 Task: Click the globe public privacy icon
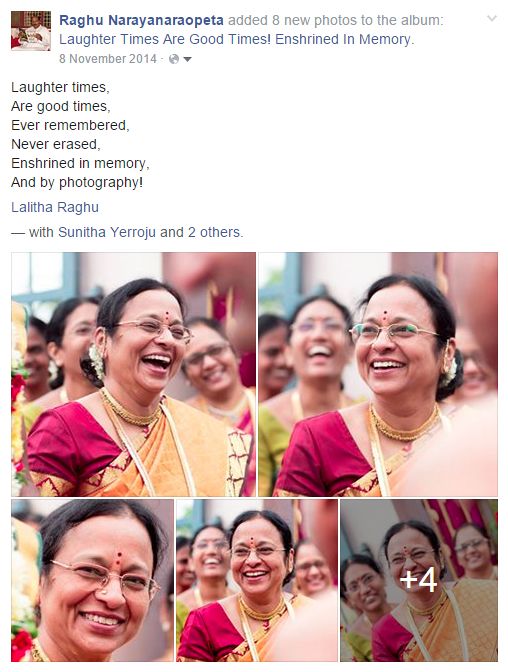pyautogui.click(x=174, y=59)
